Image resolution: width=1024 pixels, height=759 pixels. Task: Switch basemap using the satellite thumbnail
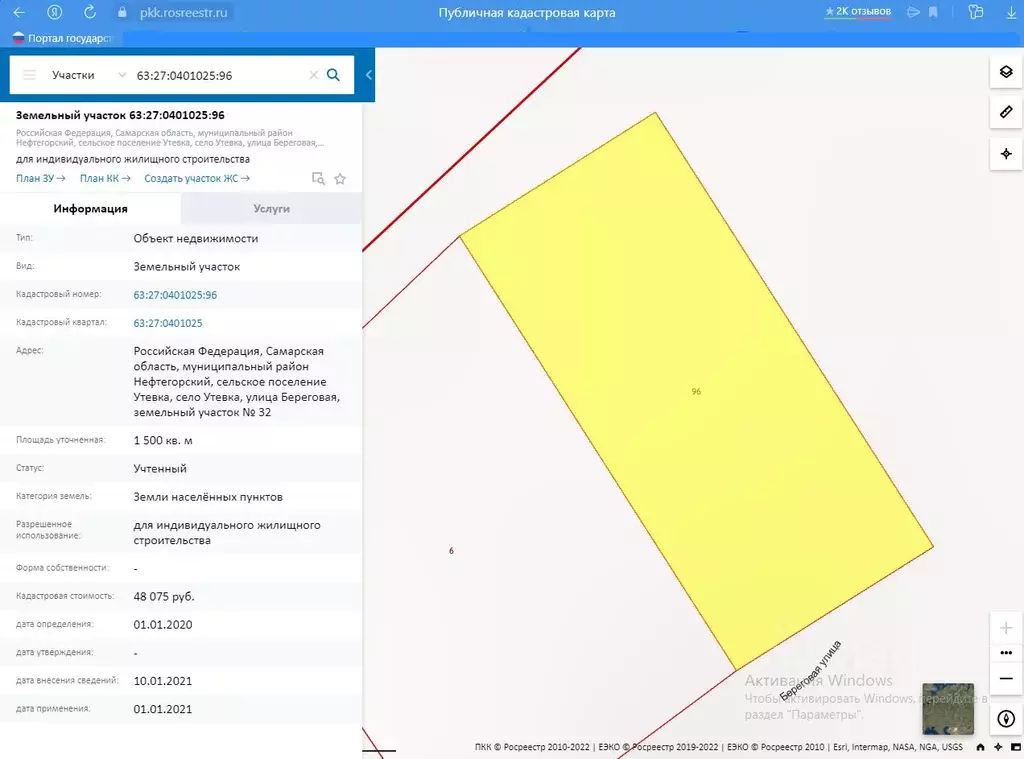947,709
